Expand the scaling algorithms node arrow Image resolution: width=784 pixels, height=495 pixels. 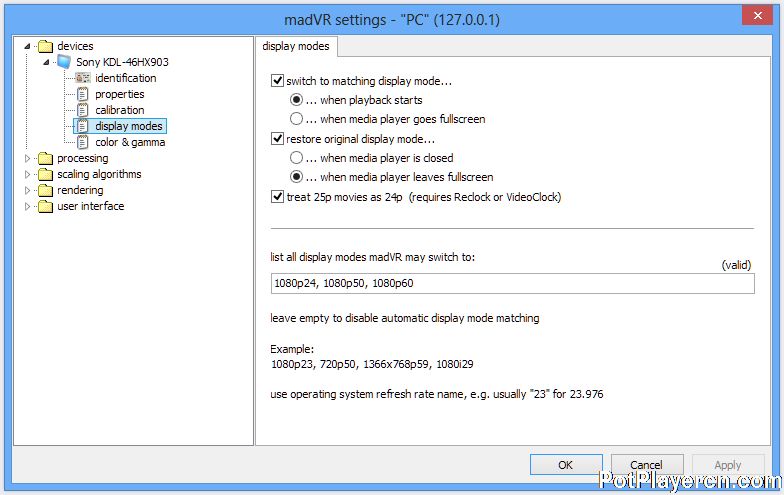click(x=28, y=174)
